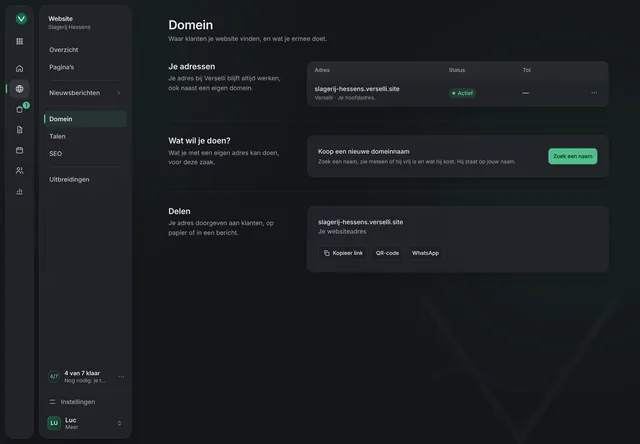This screenshot has width=640, height=444.
Task: Click the Status column header
Action: [x=457, y=70]
